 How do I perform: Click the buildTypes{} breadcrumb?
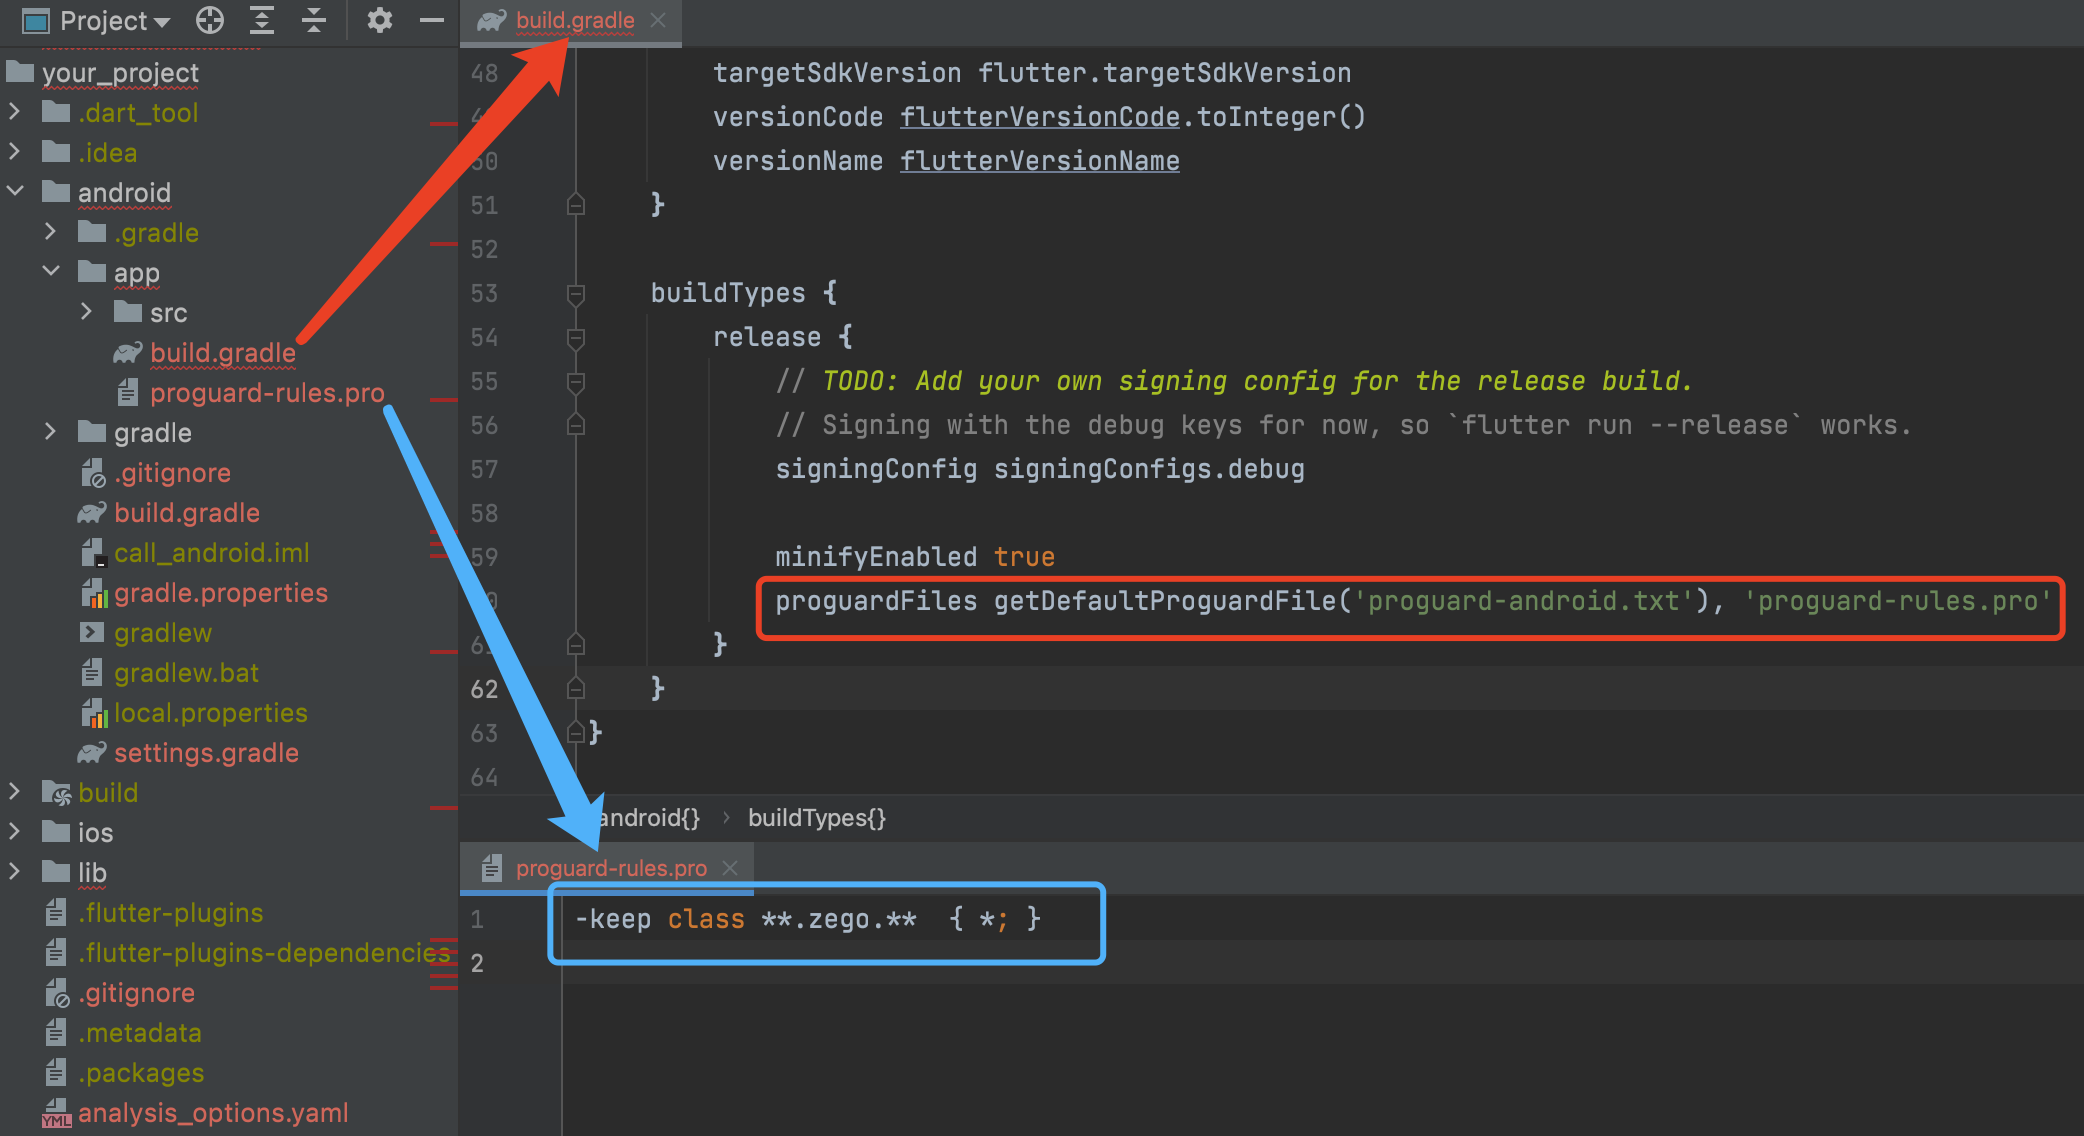(x=816, y=817)
